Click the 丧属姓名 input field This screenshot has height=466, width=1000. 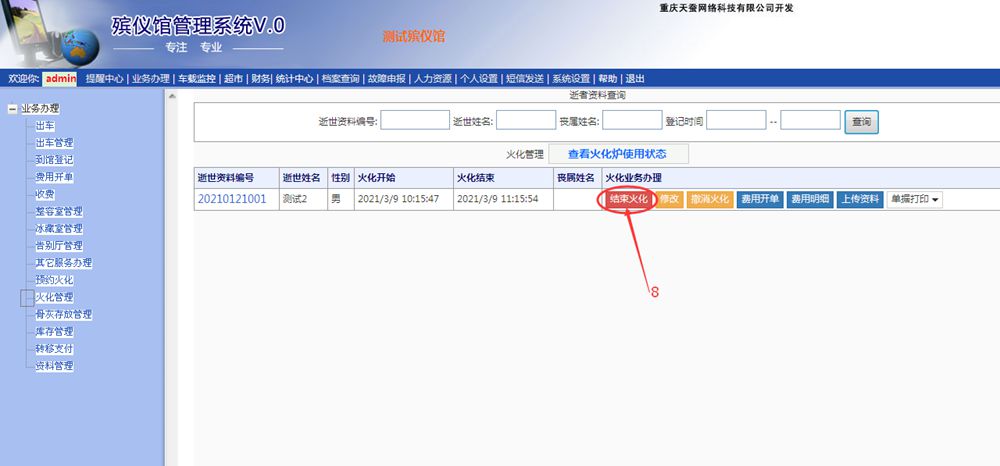tap(631, 121)
